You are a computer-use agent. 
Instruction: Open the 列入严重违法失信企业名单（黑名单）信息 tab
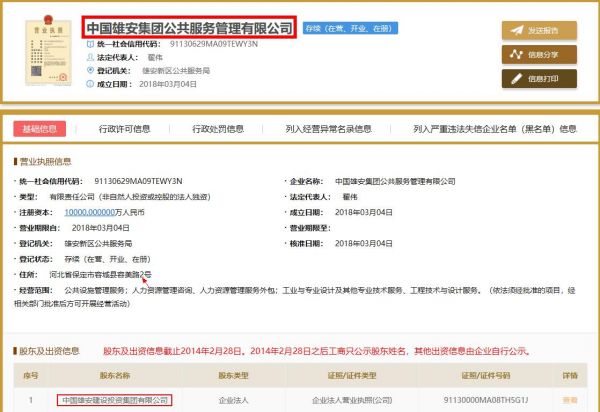pos(495,129)
